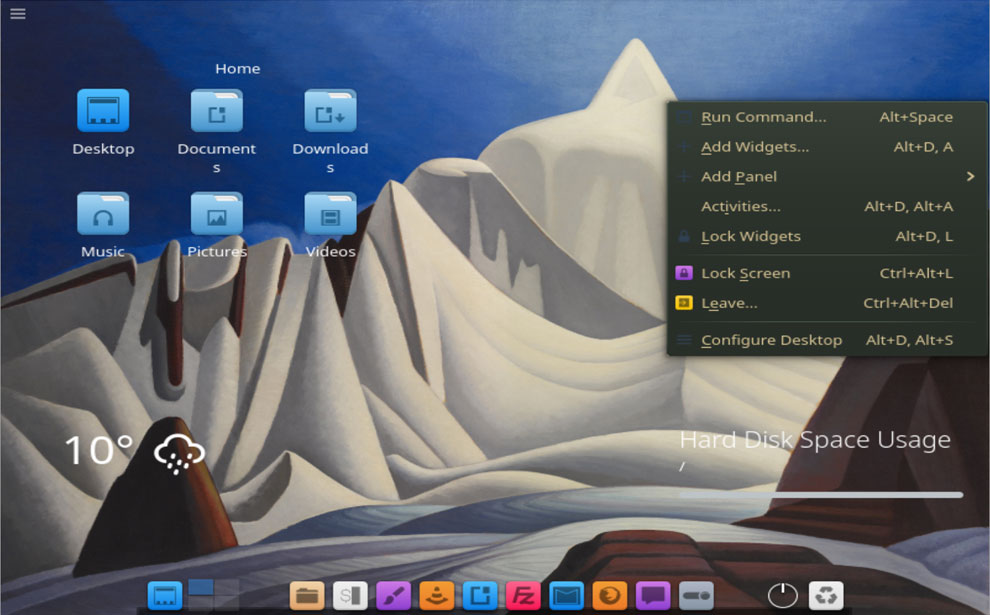Open the Videos folder icon
Viewport: 990px width, 615px height.
pos(330,213)
